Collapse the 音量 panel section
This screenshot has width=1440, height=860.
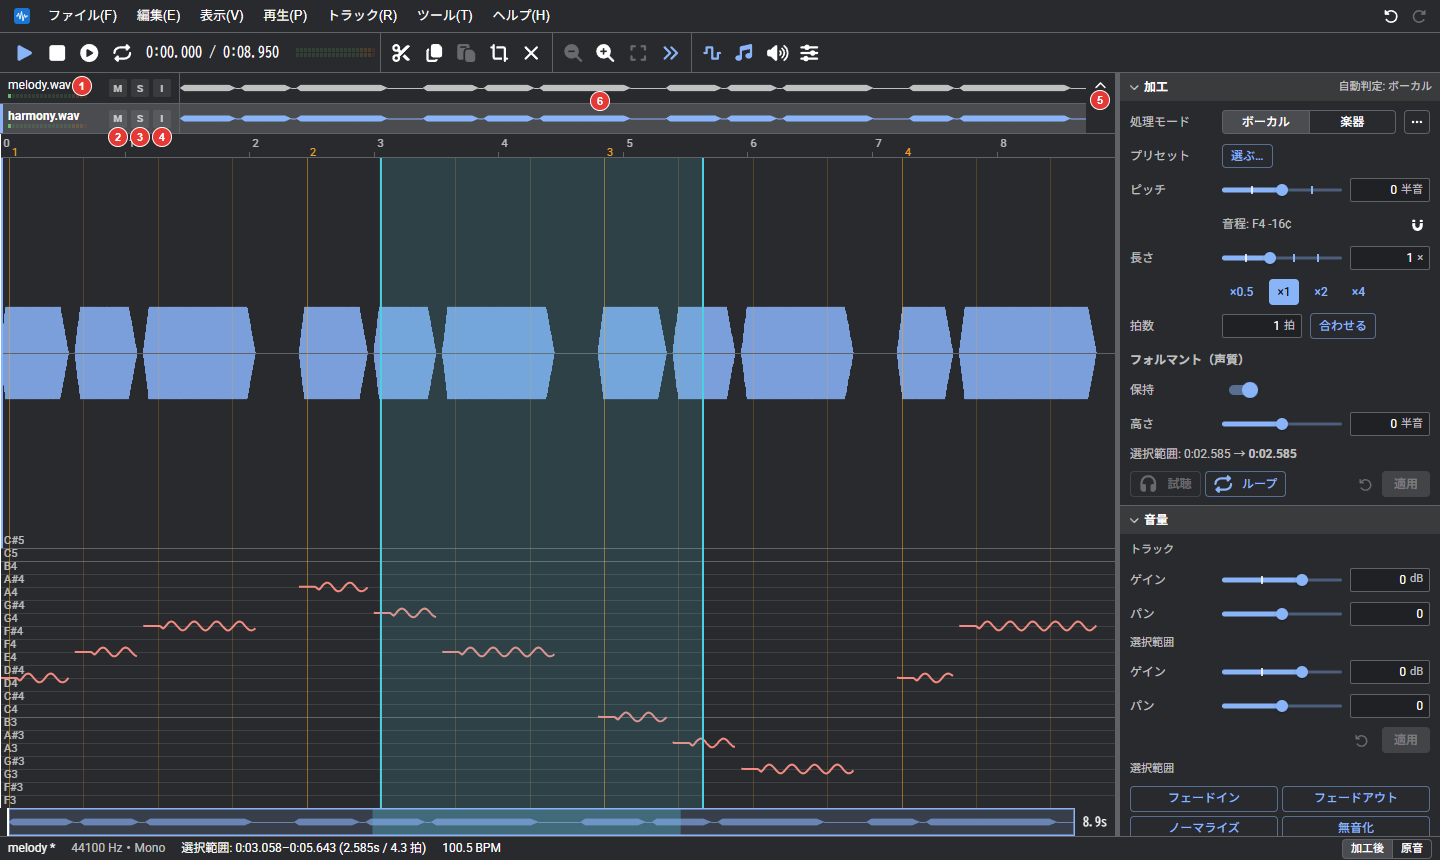click(1135, 519)
